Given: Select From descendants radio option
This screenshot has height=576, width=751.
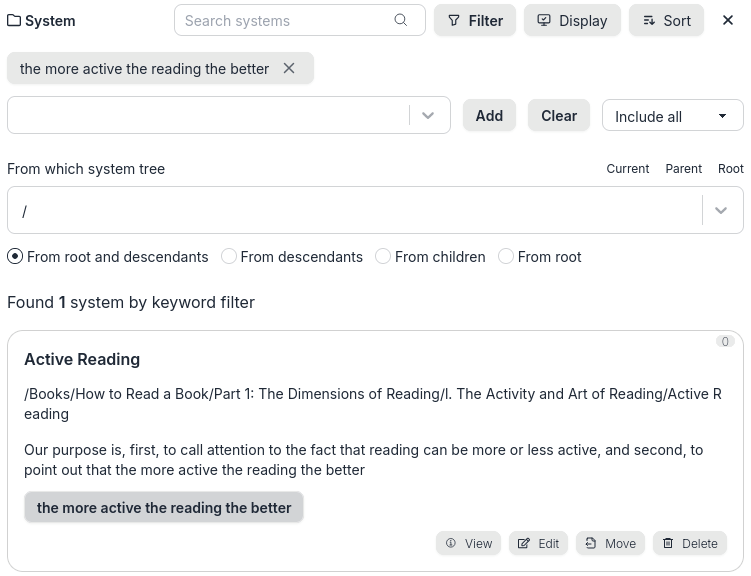Looking at the screenshot, I should click(229, 257).
